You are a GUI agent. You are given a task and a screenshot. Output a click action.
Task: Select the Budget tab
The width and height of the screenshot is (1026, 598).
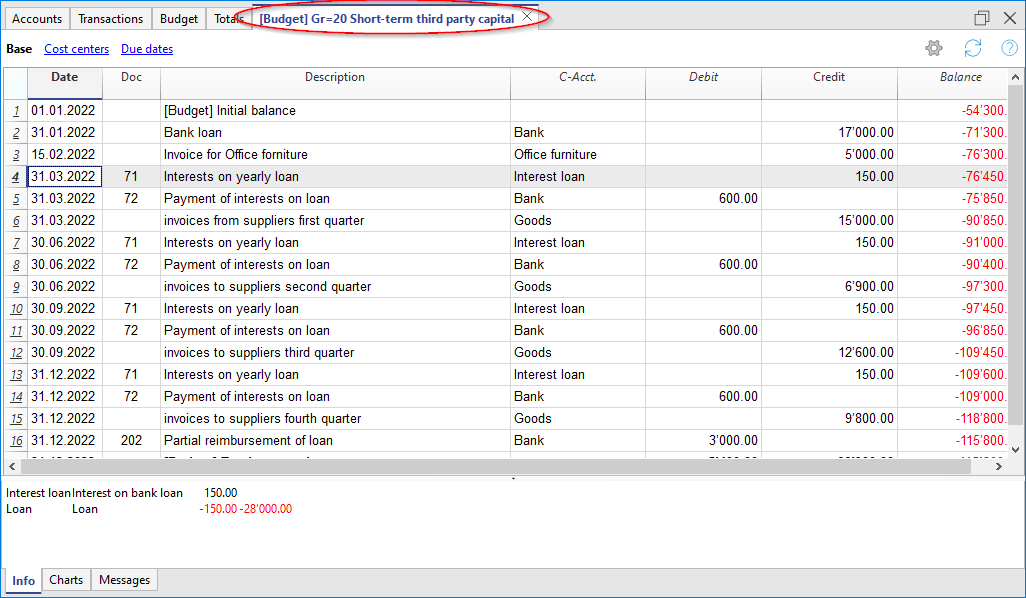pos(179,19)
